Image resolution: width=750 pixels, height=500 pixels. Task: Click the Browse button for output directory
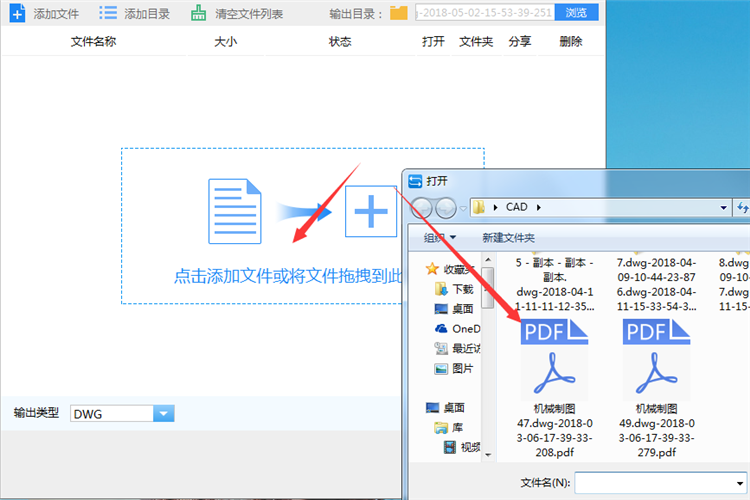click(576, 12)
